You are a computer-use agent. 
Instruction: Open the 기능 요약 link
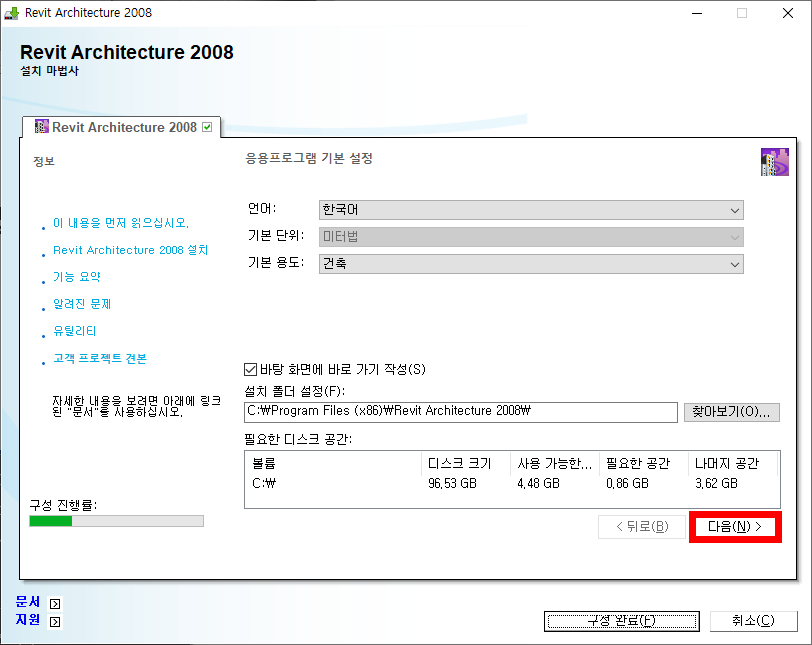coord(77,277)
